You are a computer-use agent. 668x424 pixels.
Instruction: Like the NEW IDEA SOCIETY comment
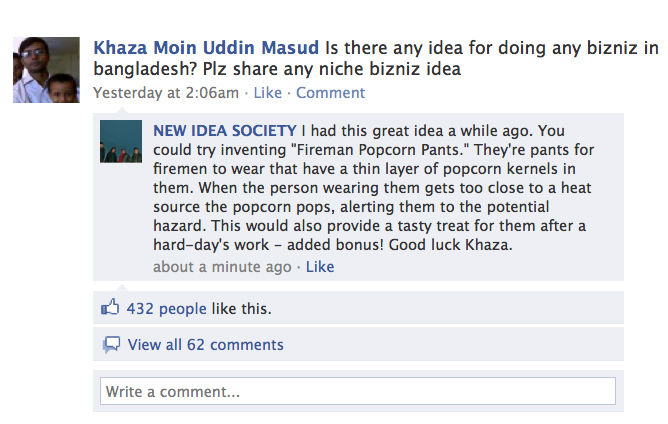[319, 267]
